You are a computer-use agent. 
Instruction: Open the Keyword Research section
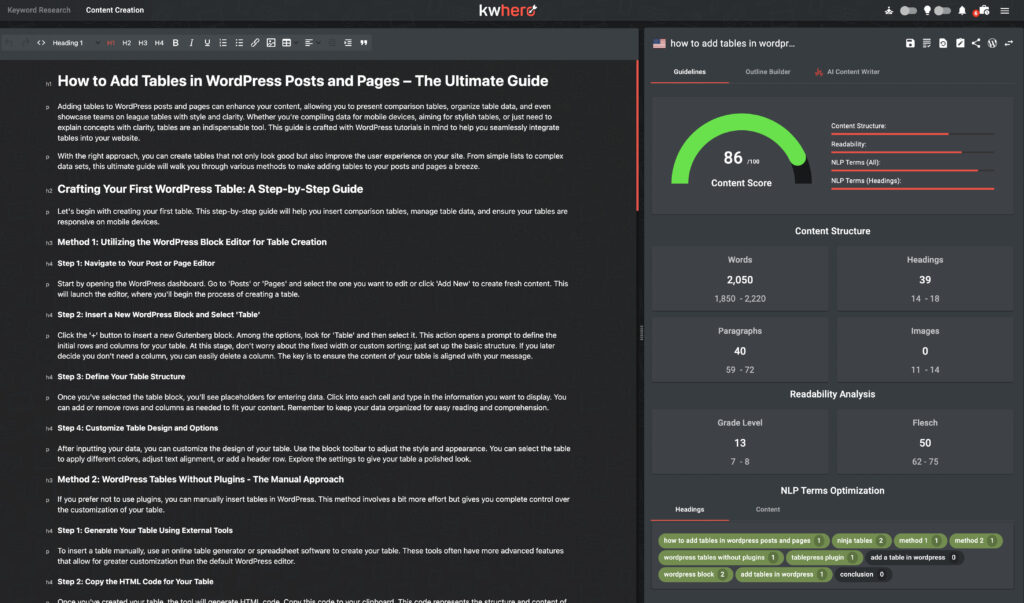click(38, 10)
